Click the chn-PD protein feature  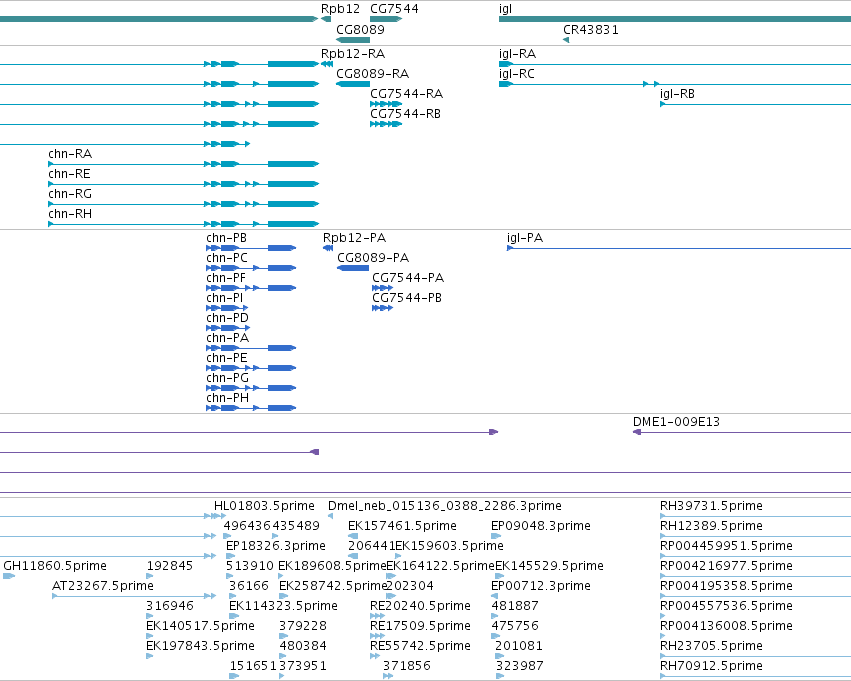point(228,328)
